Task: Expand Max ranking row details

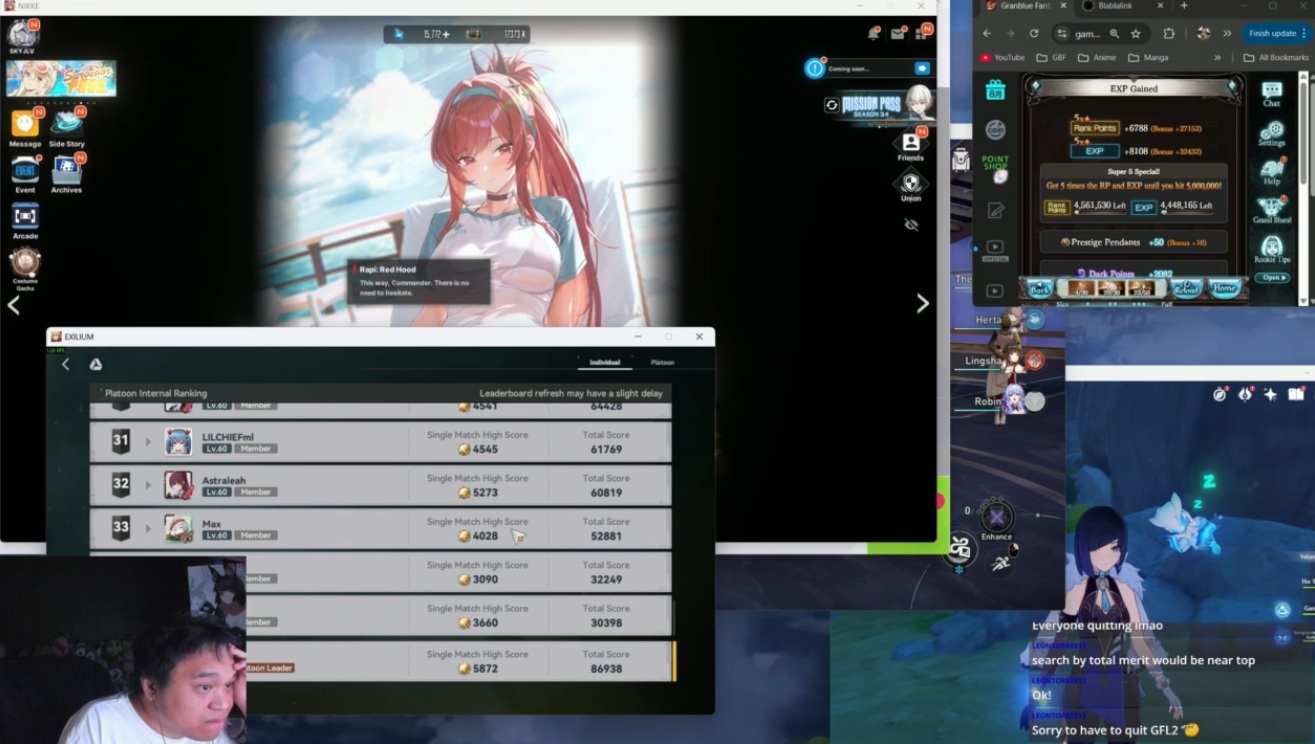Action: tap(149, 528)
